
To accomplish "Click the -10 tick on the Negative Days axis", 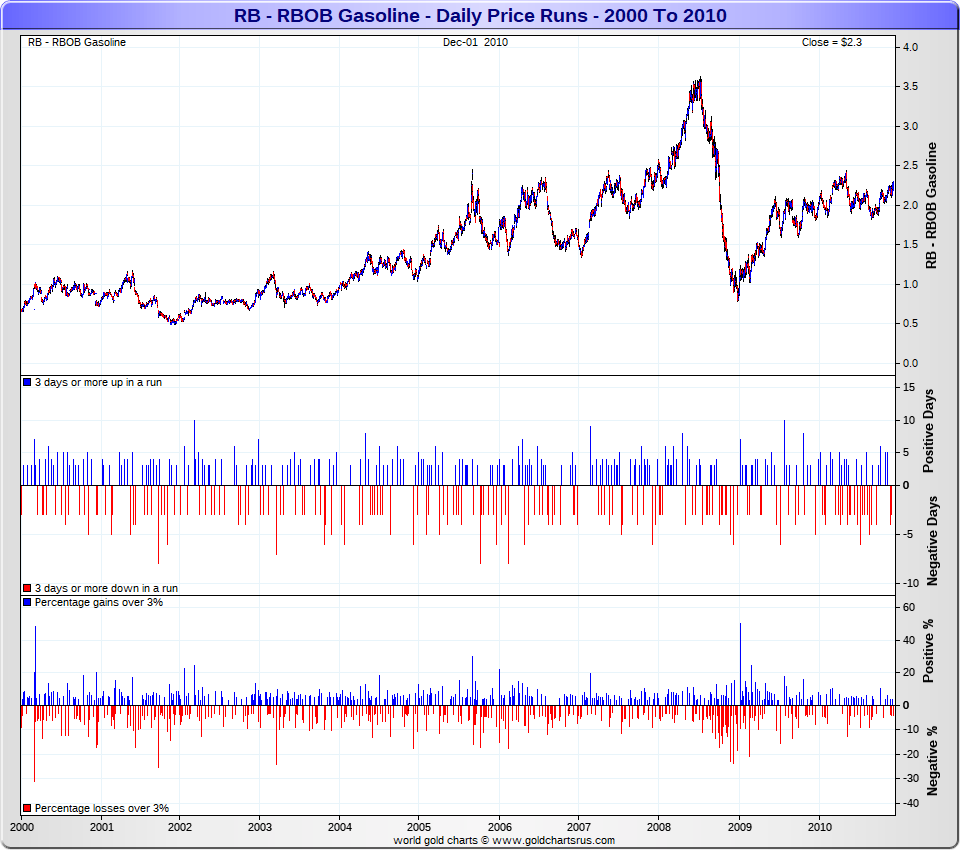I will click(910, 583).
